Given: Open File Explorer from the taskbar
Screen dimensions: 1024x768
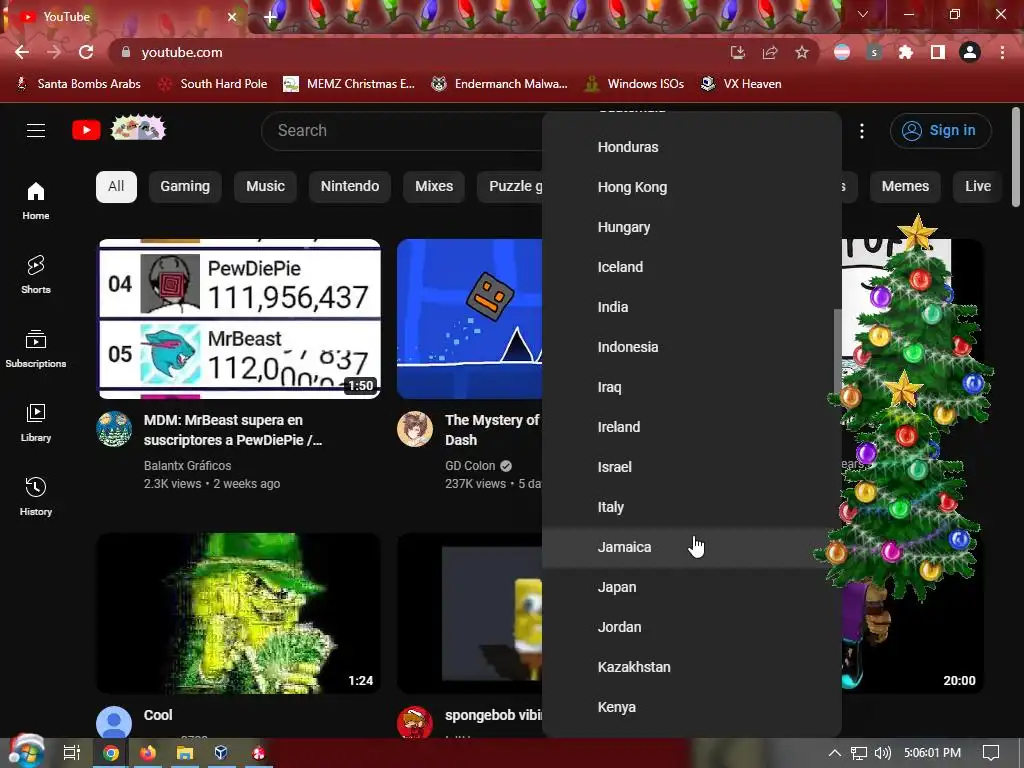Looking at the screenshot, I should point(184,753).
